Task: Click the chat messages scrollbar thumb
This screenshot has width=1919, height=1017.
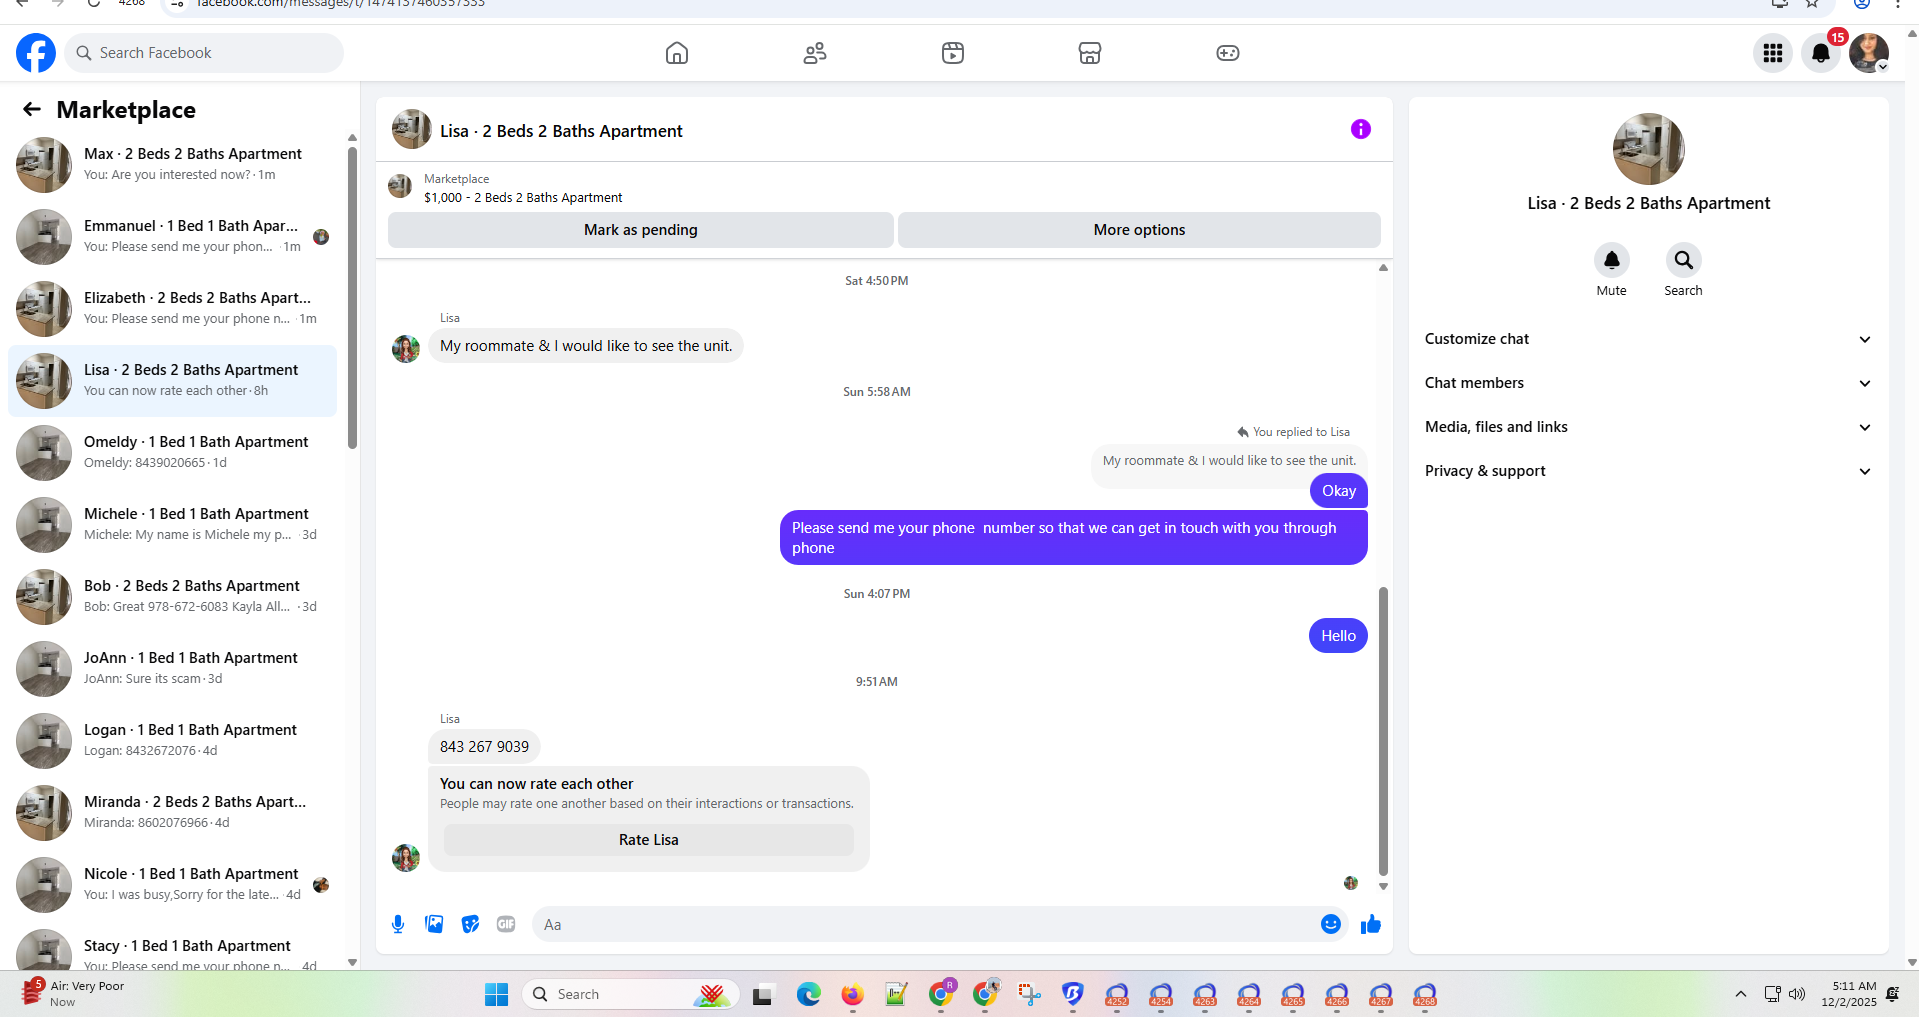Action: (x=1383, y=731)
